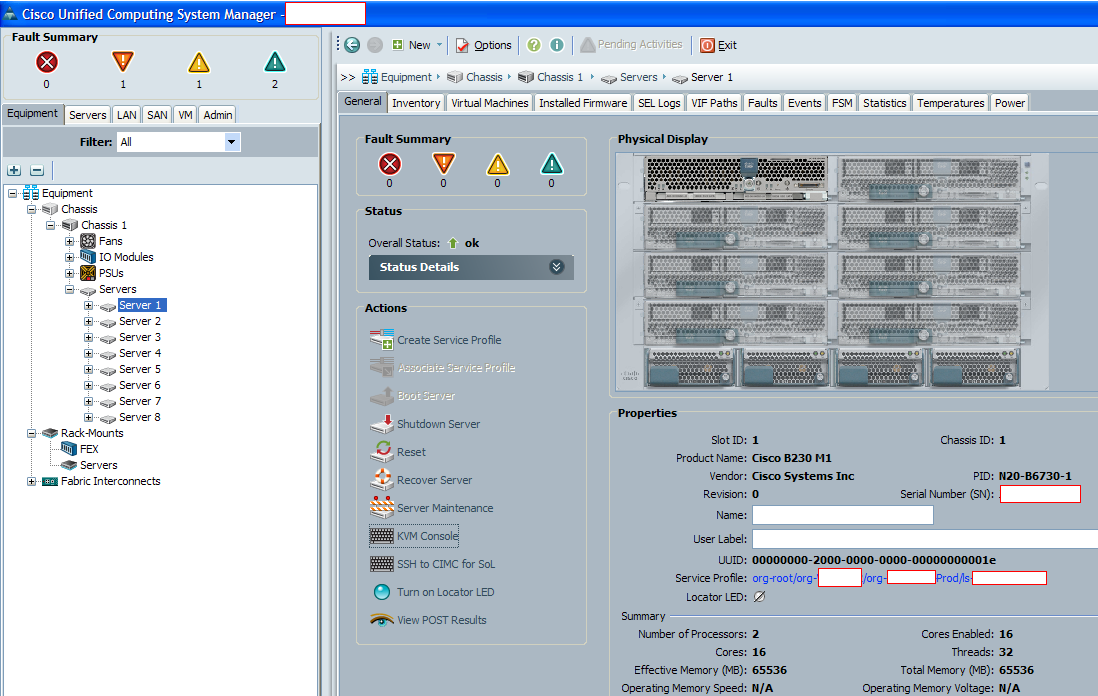
Task: Click the View POST Results eye icon
Action: click(382, 620)
